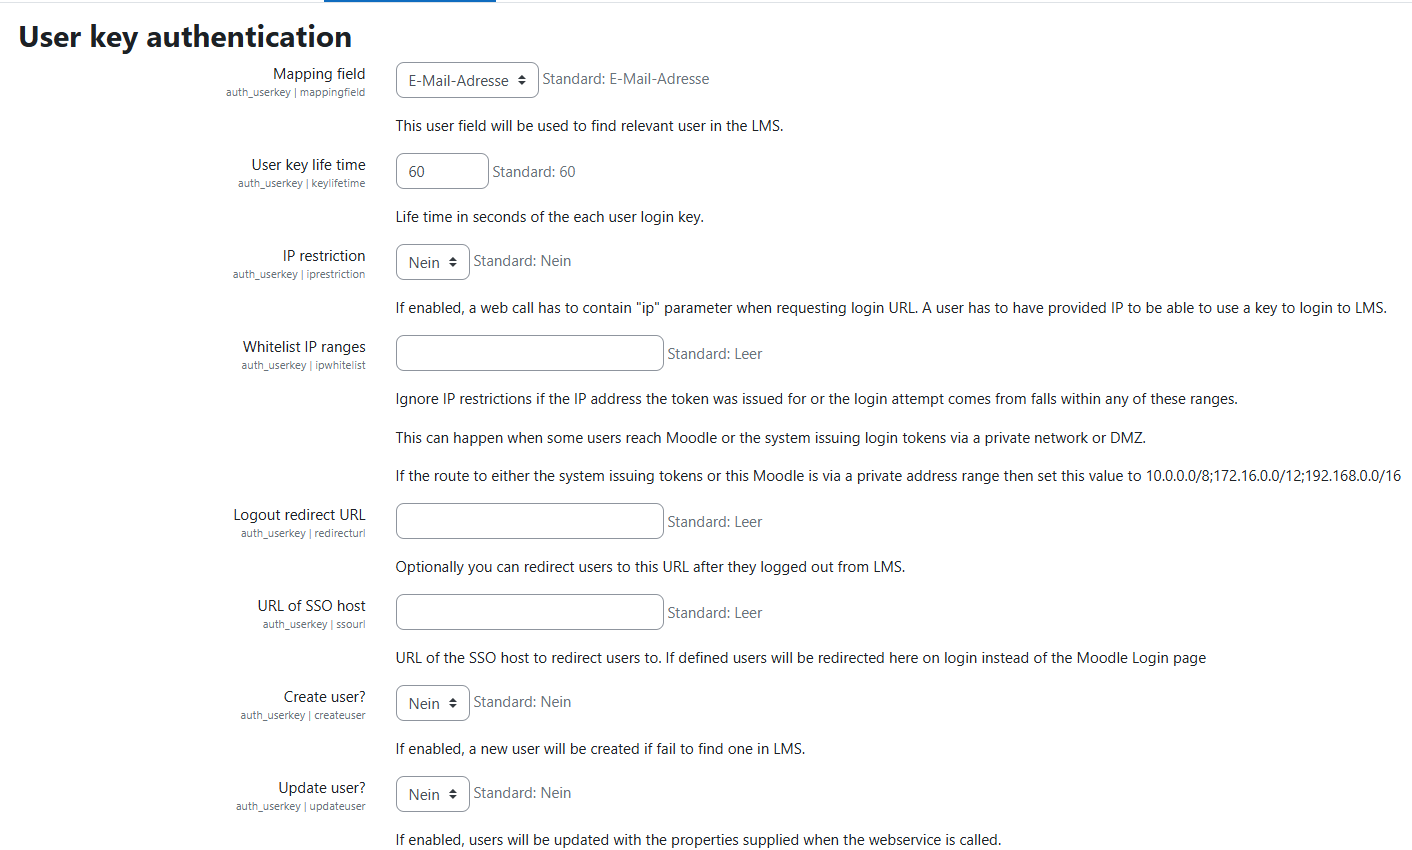The height and width of the screenshot is (850, 1412).
Task: Focus the Logout redirect URL text box
Action: coord(529,520)
